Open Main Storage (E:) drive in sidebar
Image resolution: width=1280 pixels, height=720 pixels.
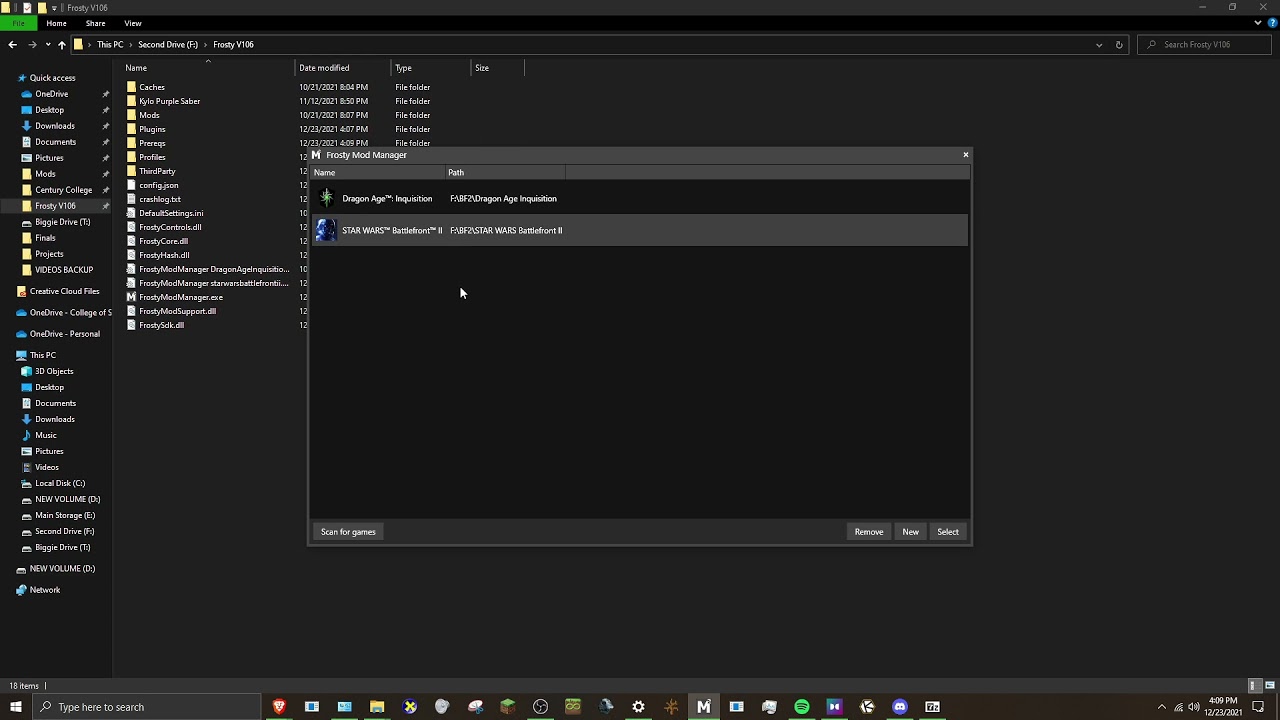pyautogui.click(x=65, y=515)
